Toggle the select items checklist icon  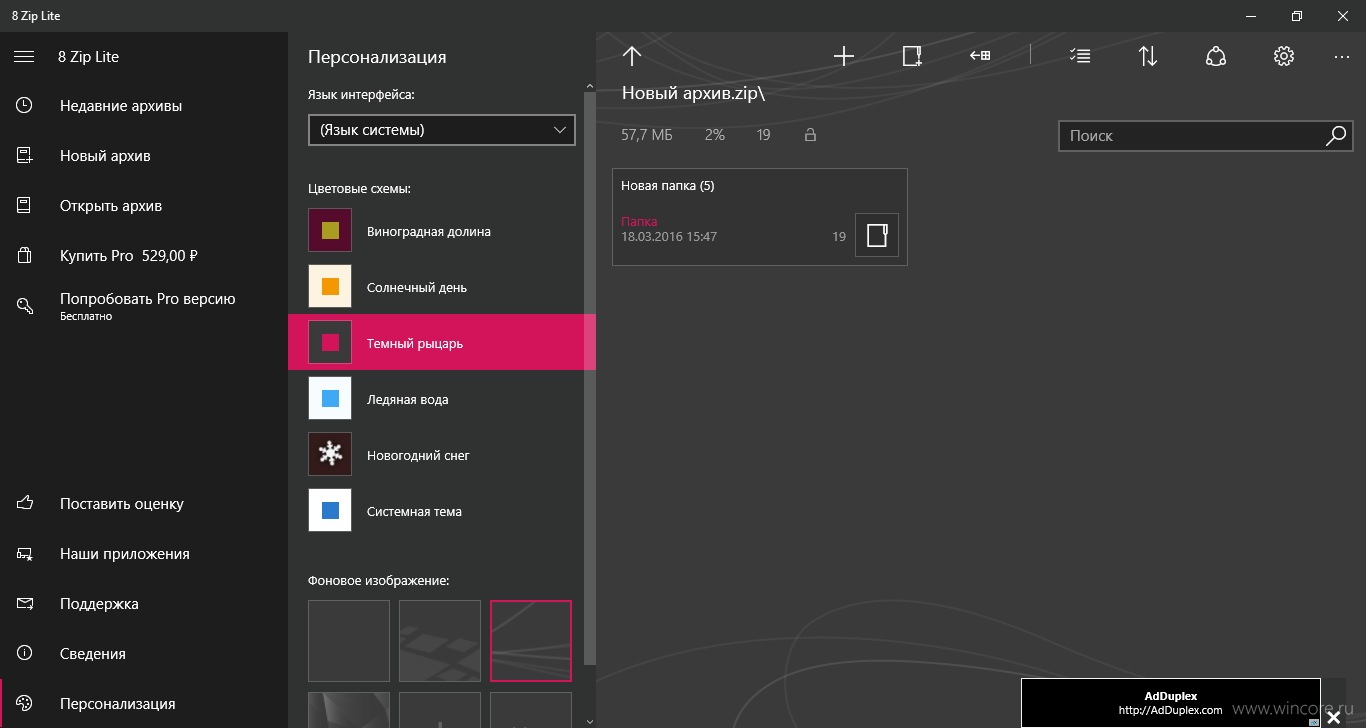tap(1080, 56)
